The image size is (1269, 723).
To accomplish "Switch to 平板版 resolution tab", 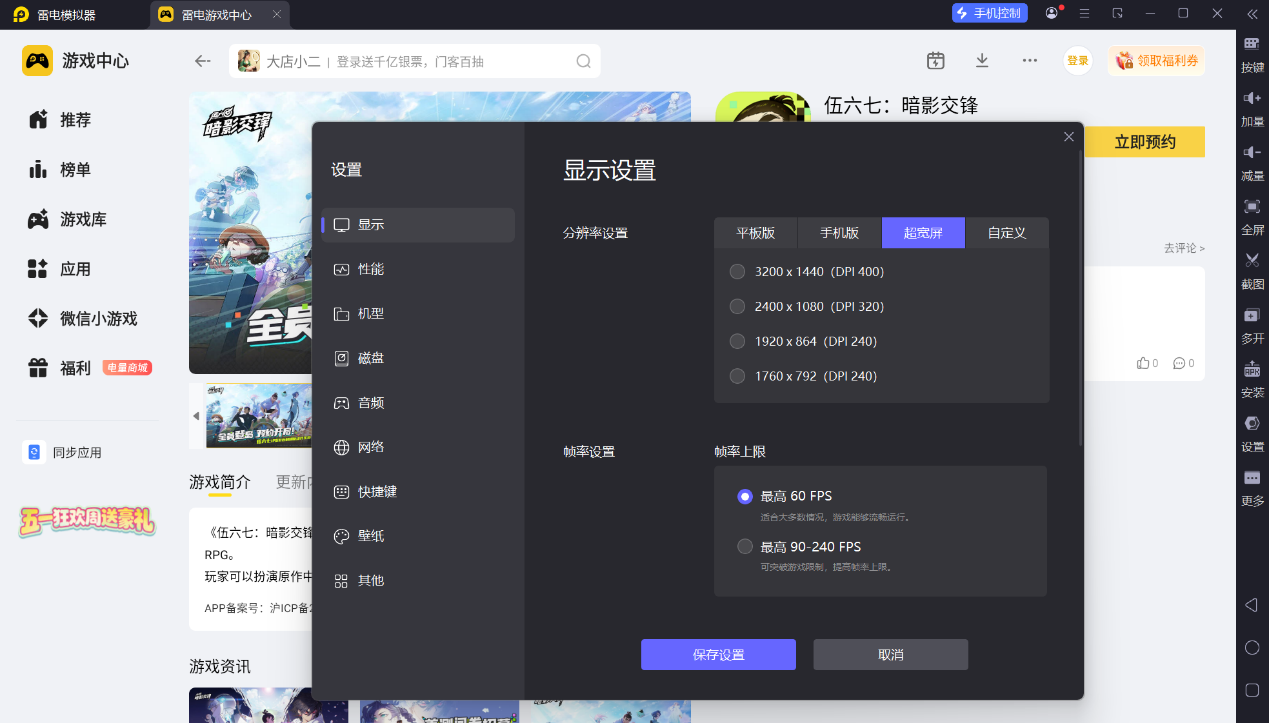I will coord(756,233).
